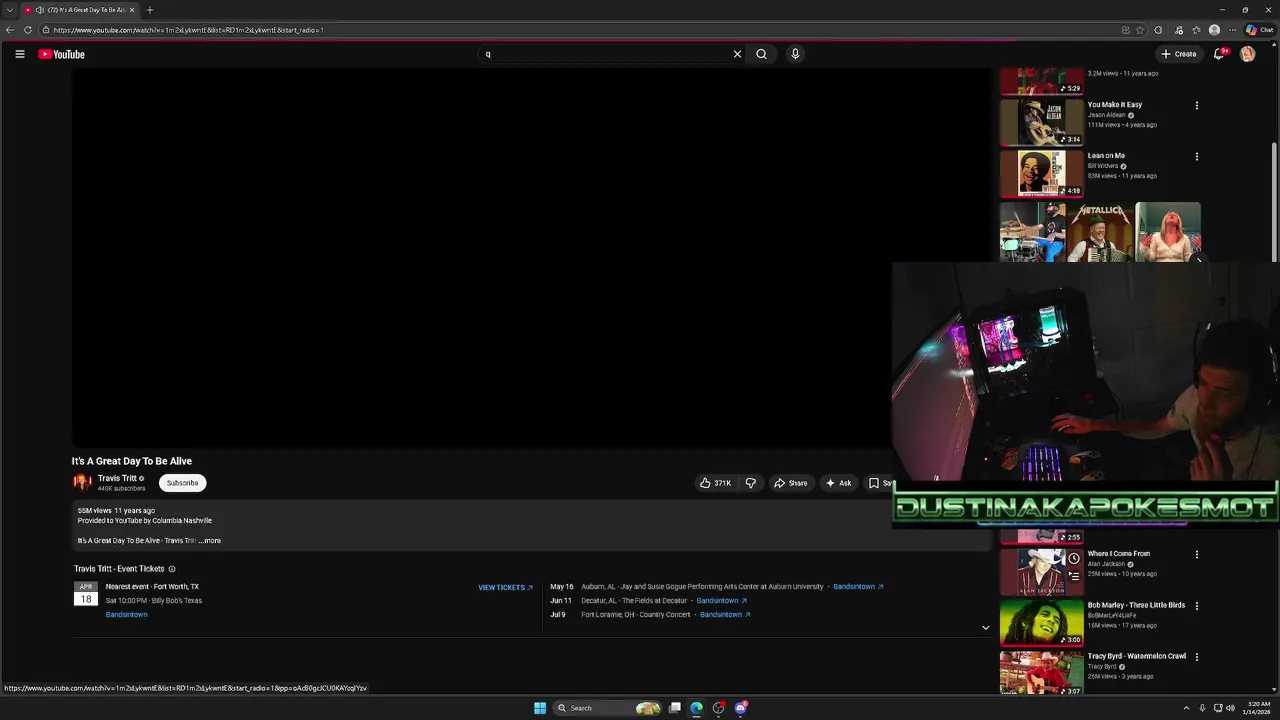Open the Travis Tritt channel name

117,478
